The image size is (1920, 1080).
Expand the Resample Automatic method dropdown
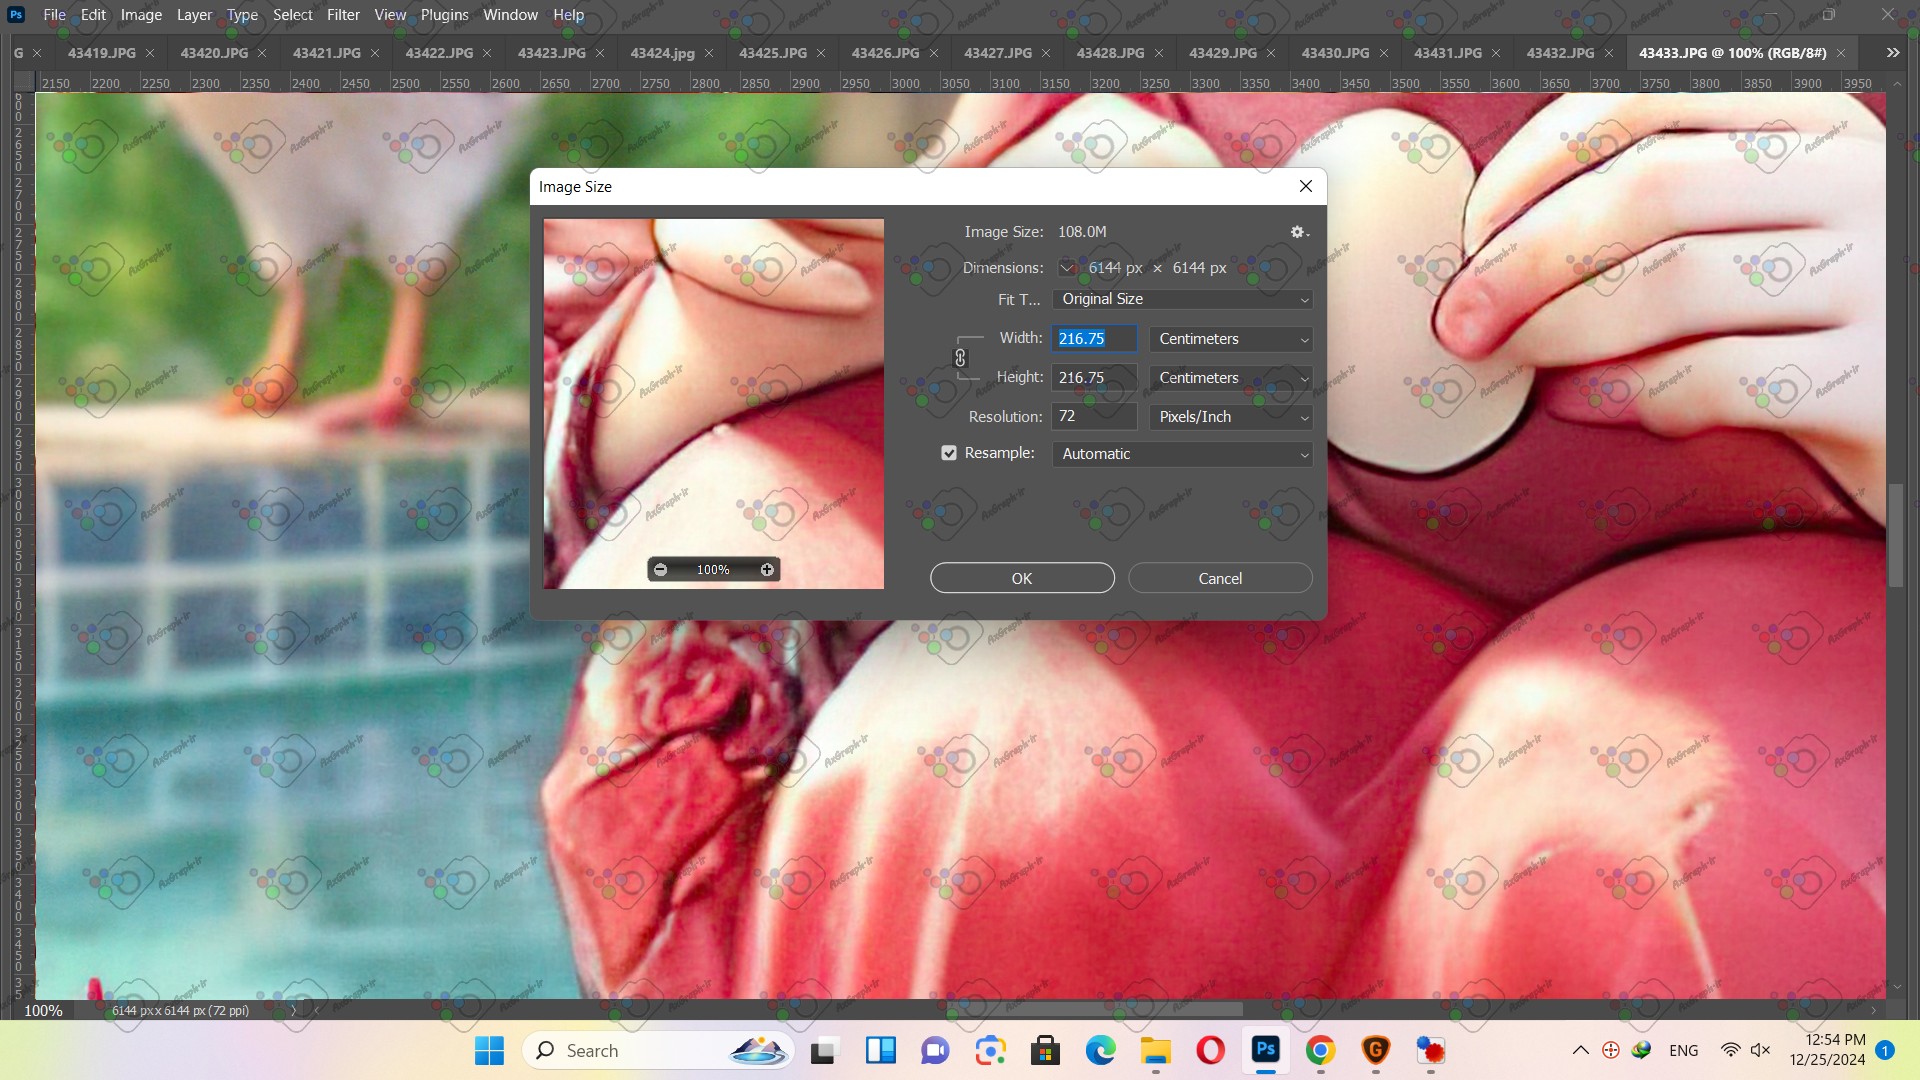coord(1182,454)
